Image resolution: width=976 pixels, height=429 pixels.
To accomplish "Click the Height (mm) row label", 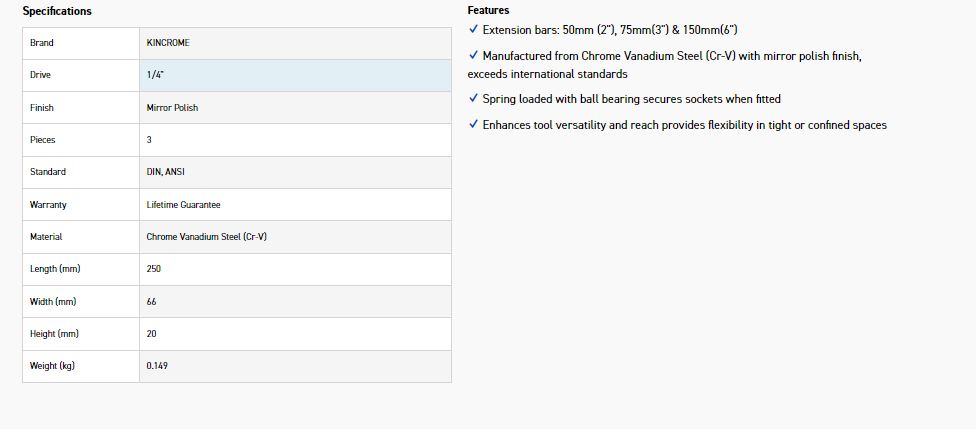I will (54, 334).
